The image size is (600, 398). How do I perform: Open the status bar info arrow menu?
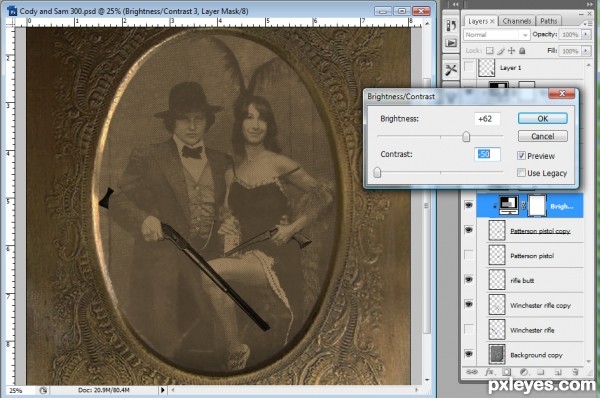(x=163, y=390)
